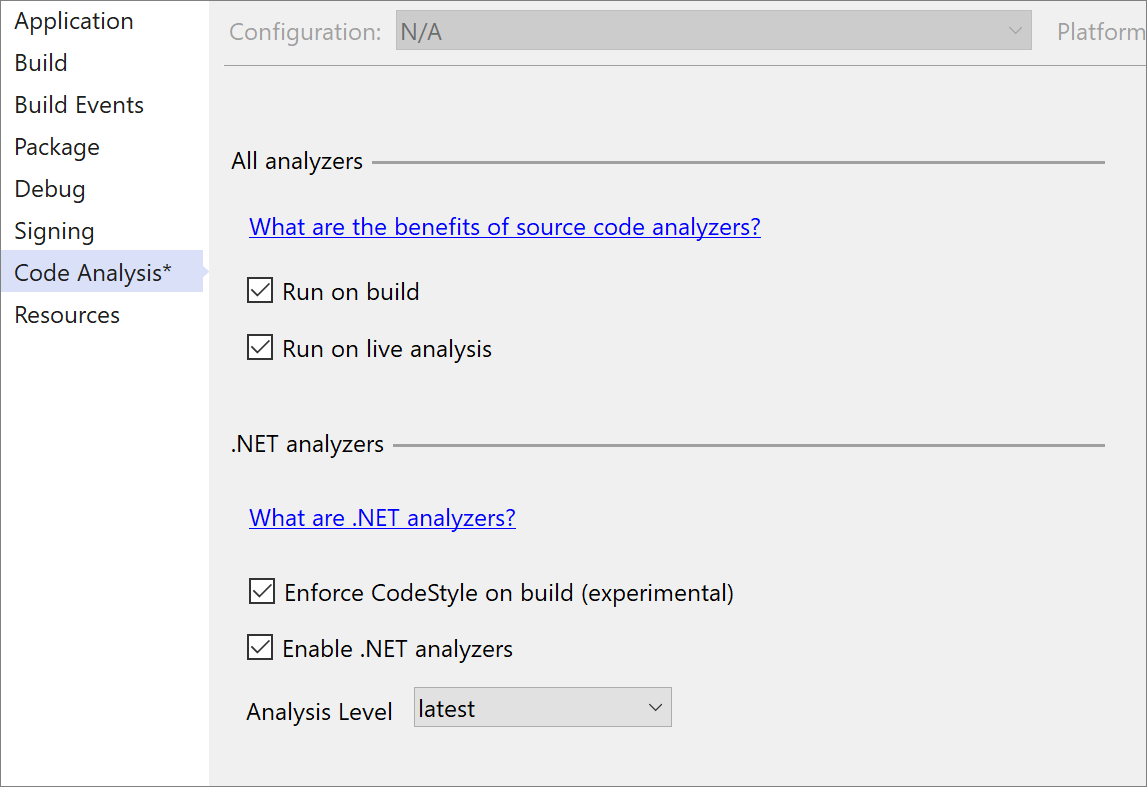The height and width of the screenshot is (787, 1147).
Task: Open the Analysis Level dropdown set to latest
Action: pyautogui.click(x=543, y=707)
